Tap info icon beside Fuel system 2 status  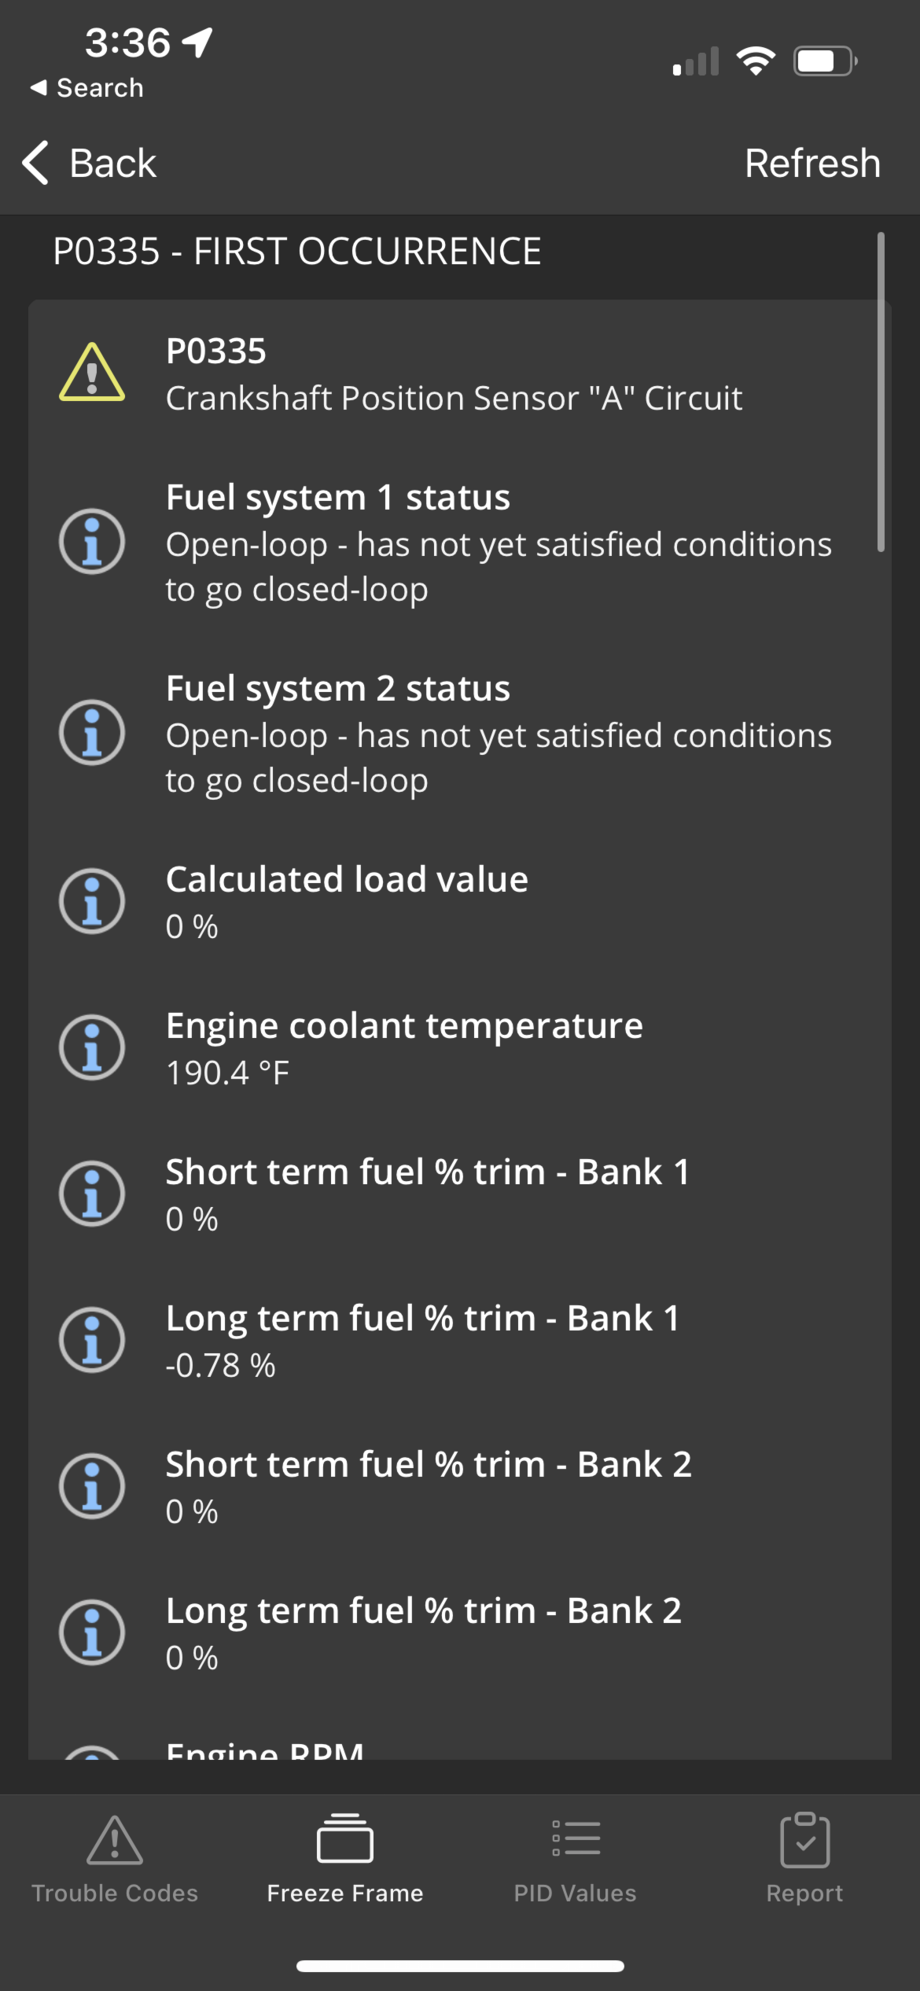pyautogui.click(x=92, y=732)
